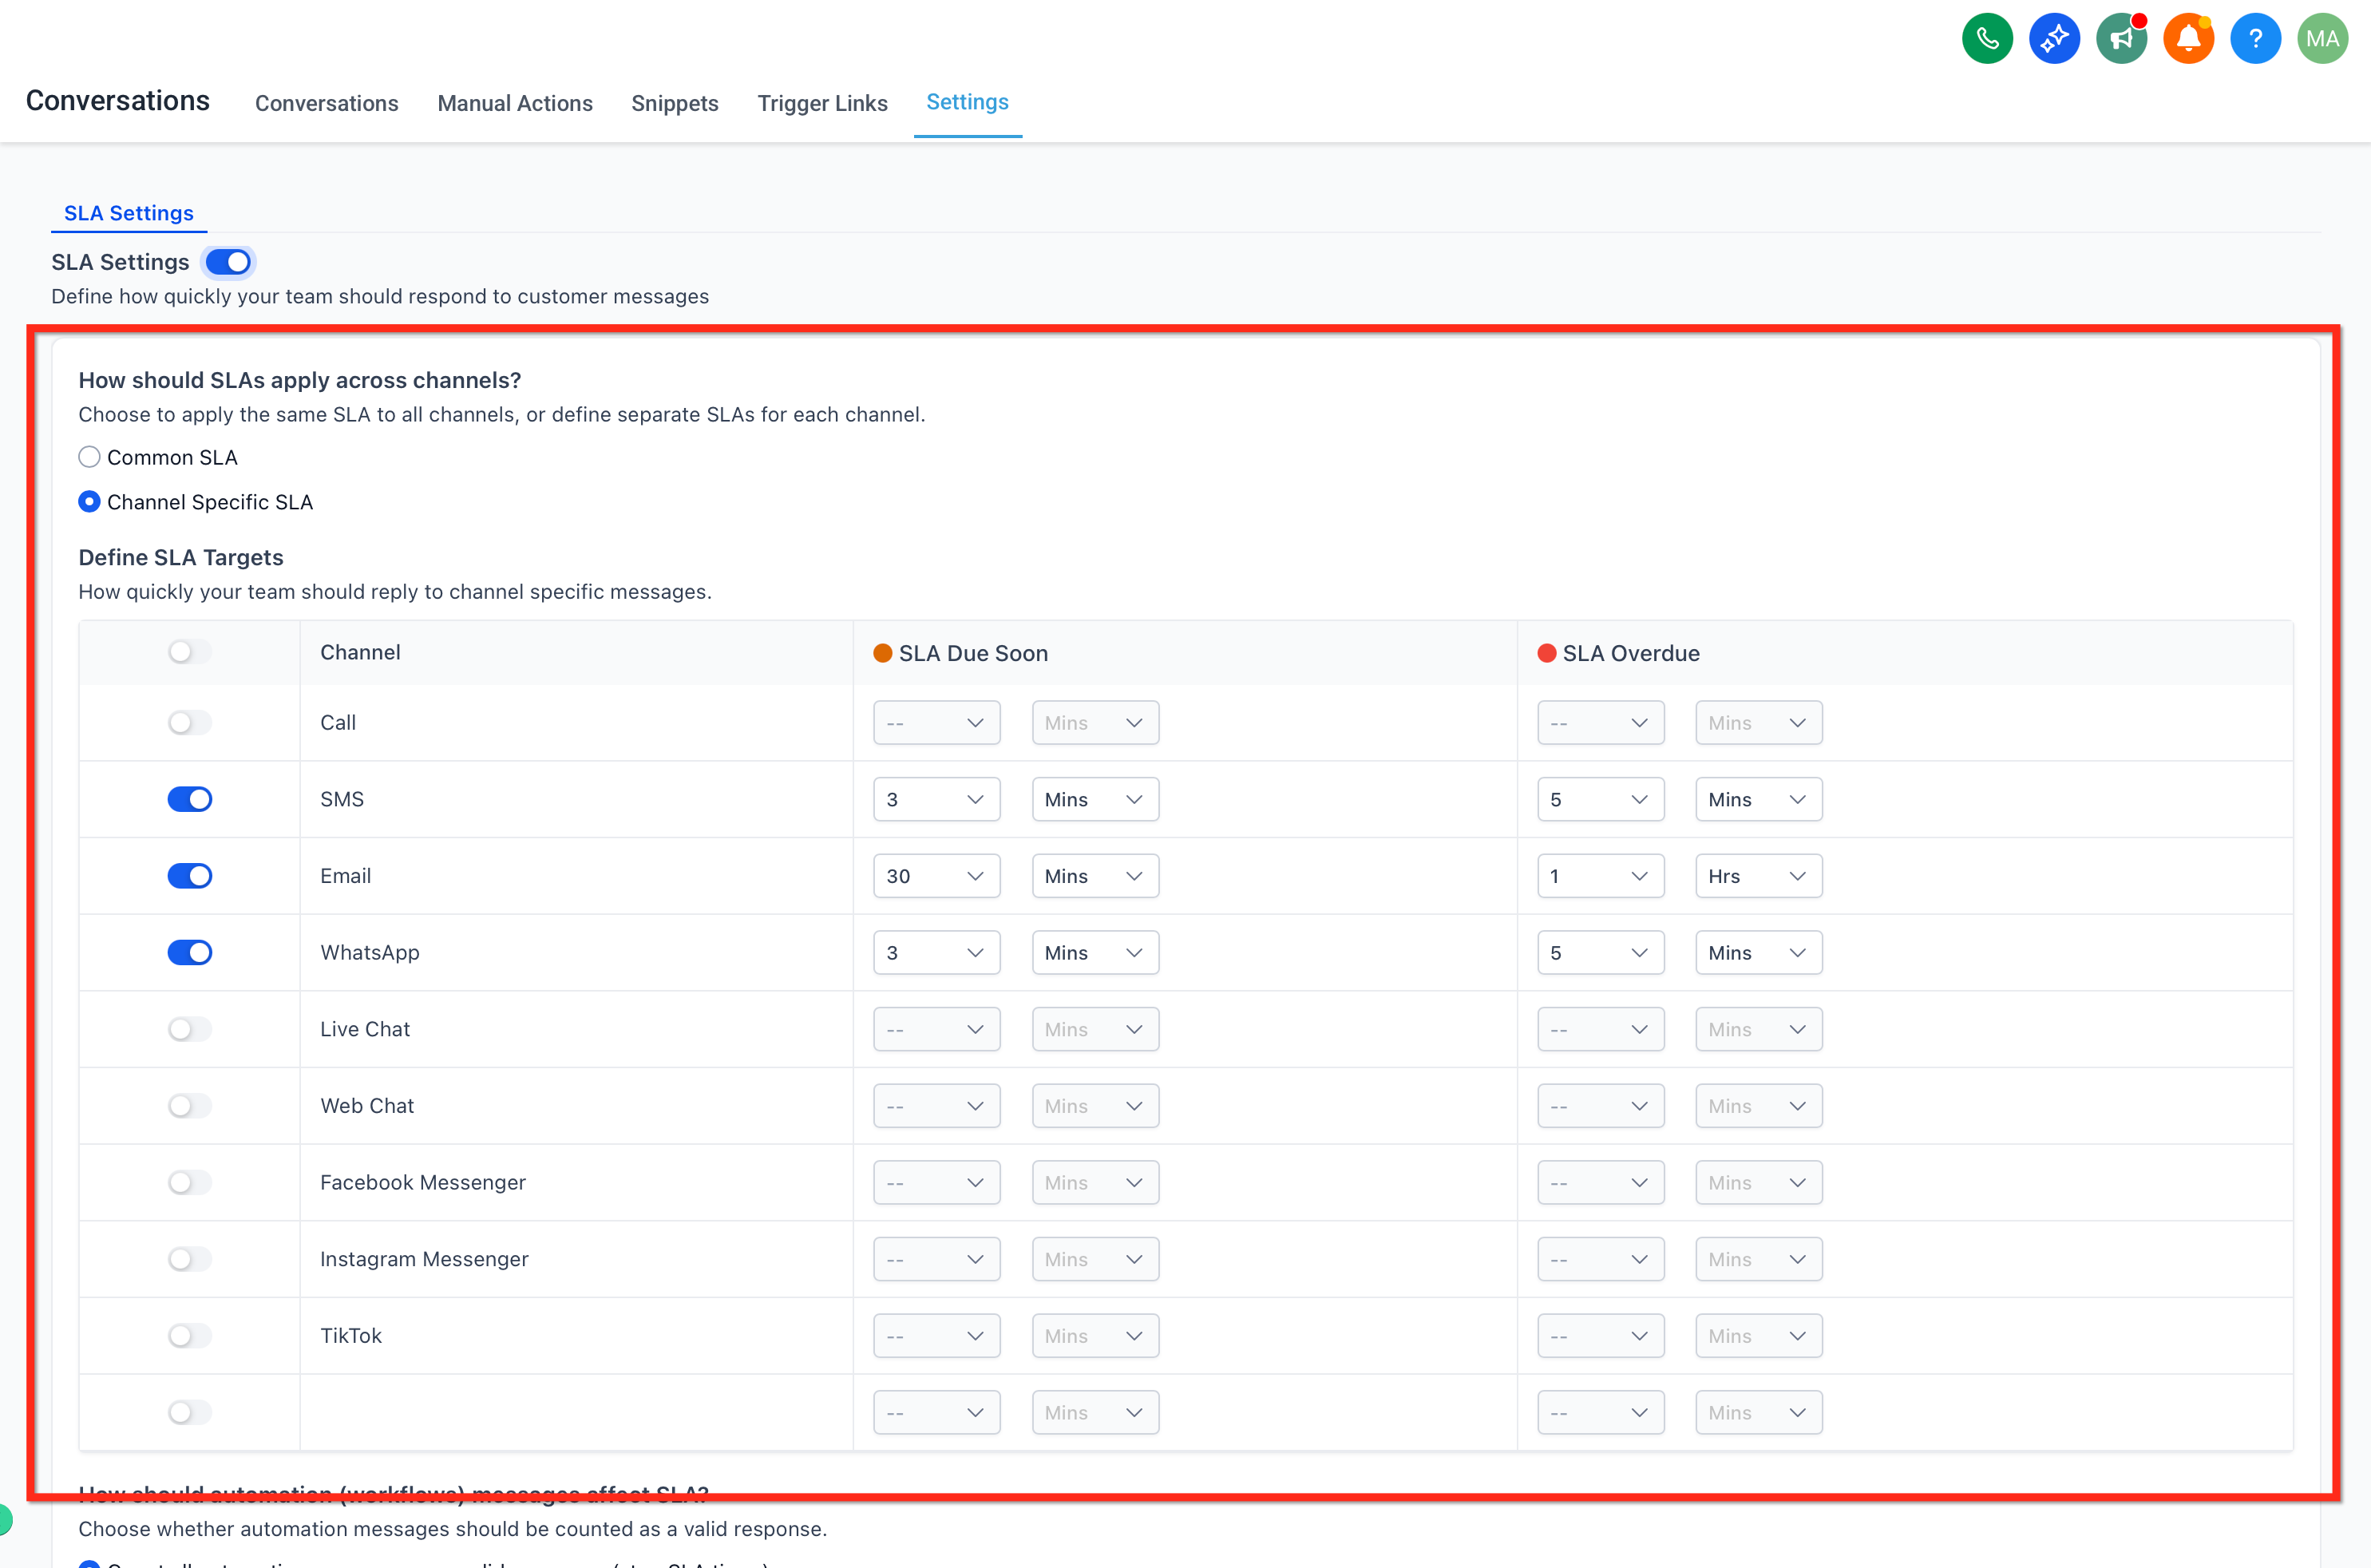
Task: Open the Call Due Soon value dropdown
Action: coord(936,722)
